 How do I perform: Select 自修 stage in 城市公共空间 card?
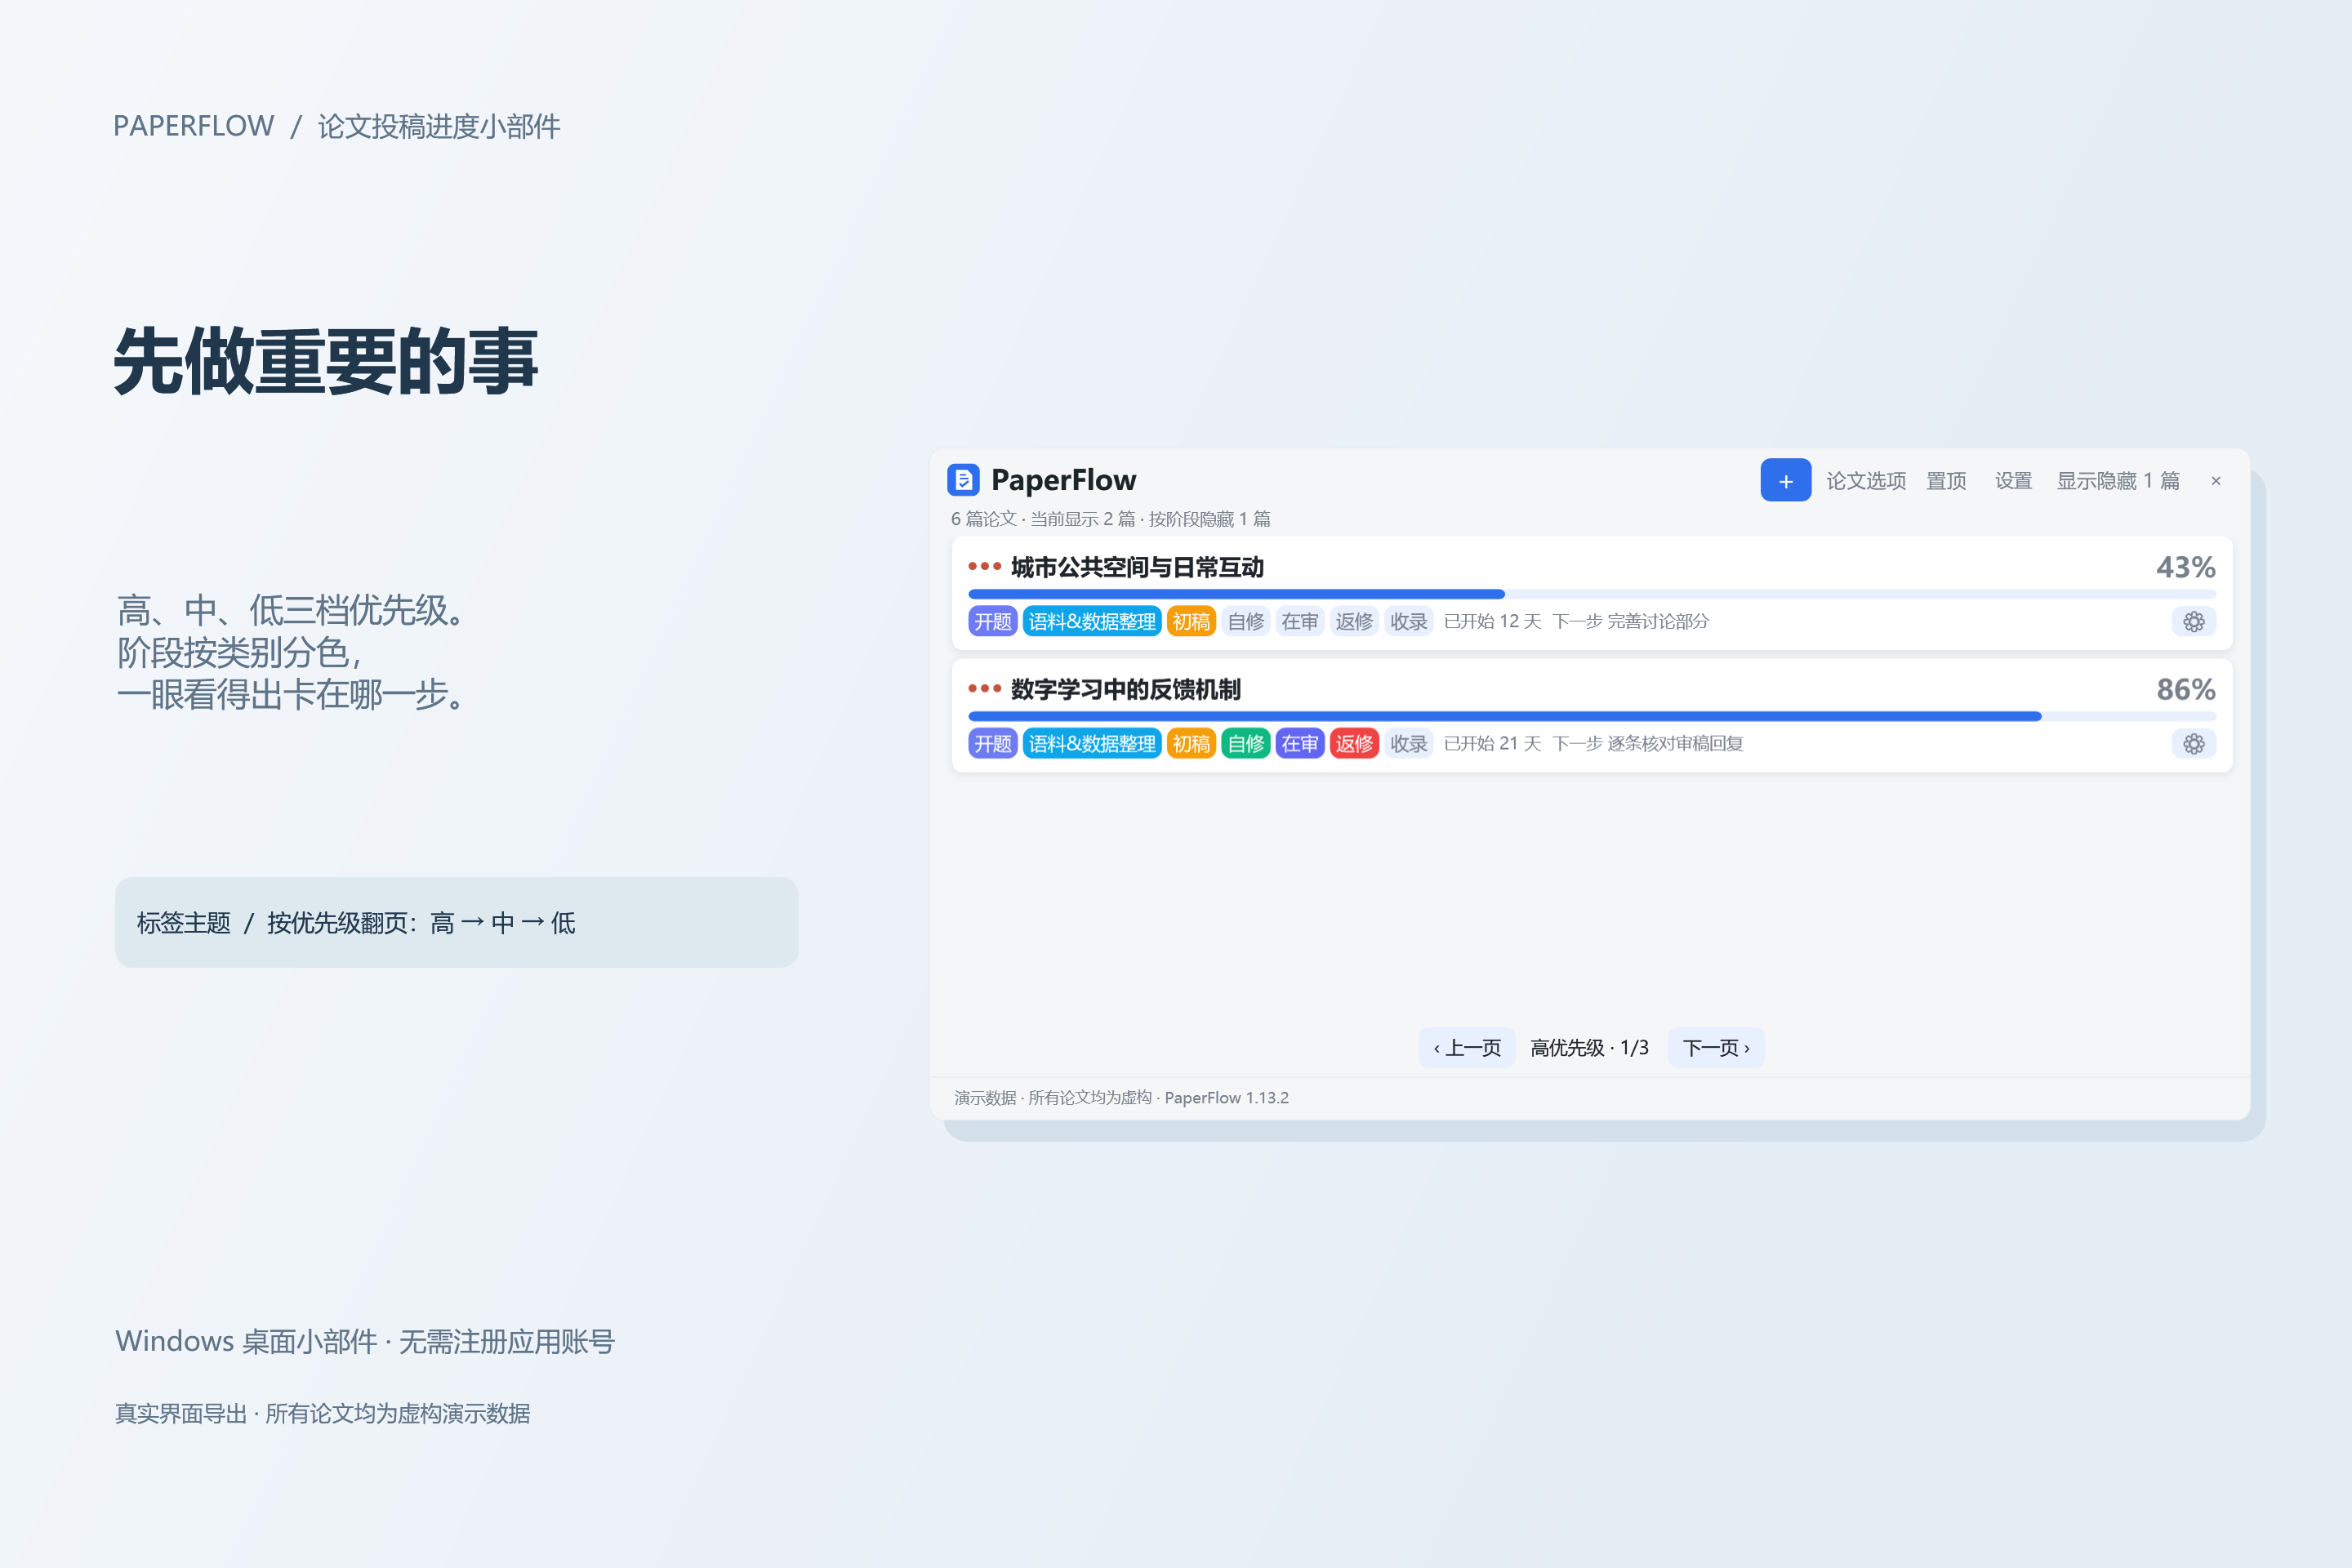tap(1246, 622)
